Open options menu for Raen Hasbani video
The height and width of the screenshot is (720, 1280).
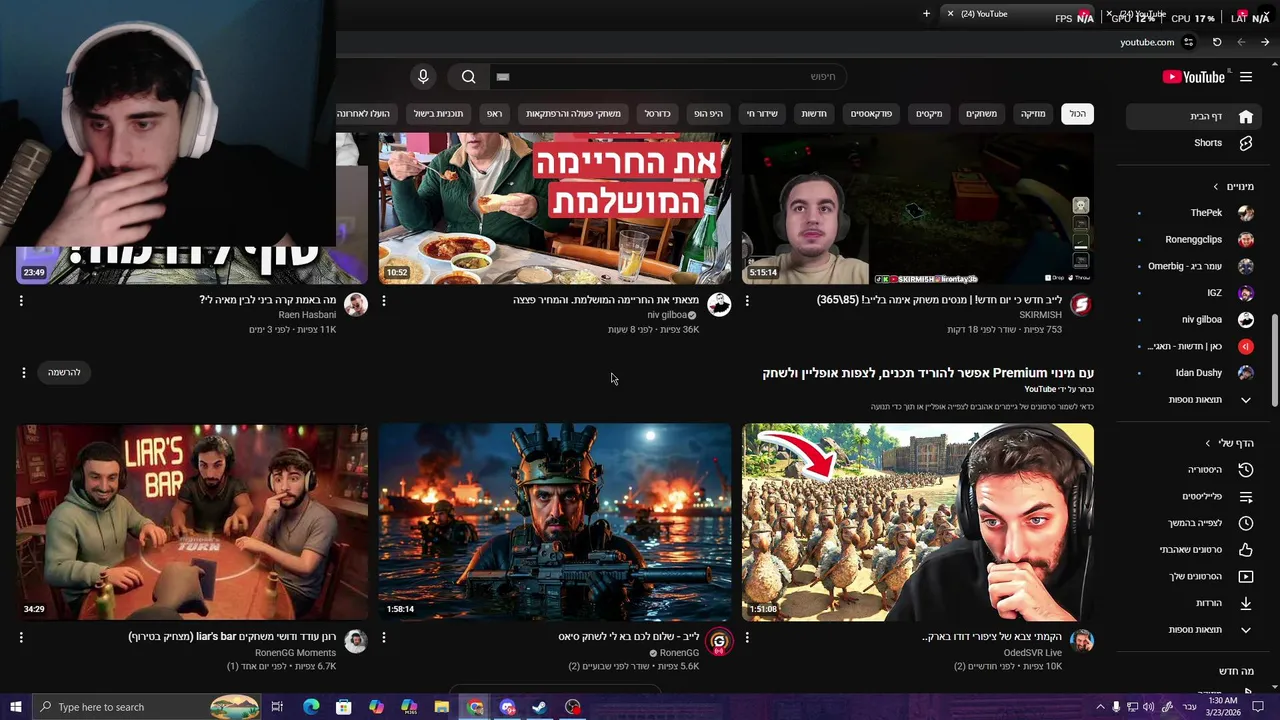(21, 300)
